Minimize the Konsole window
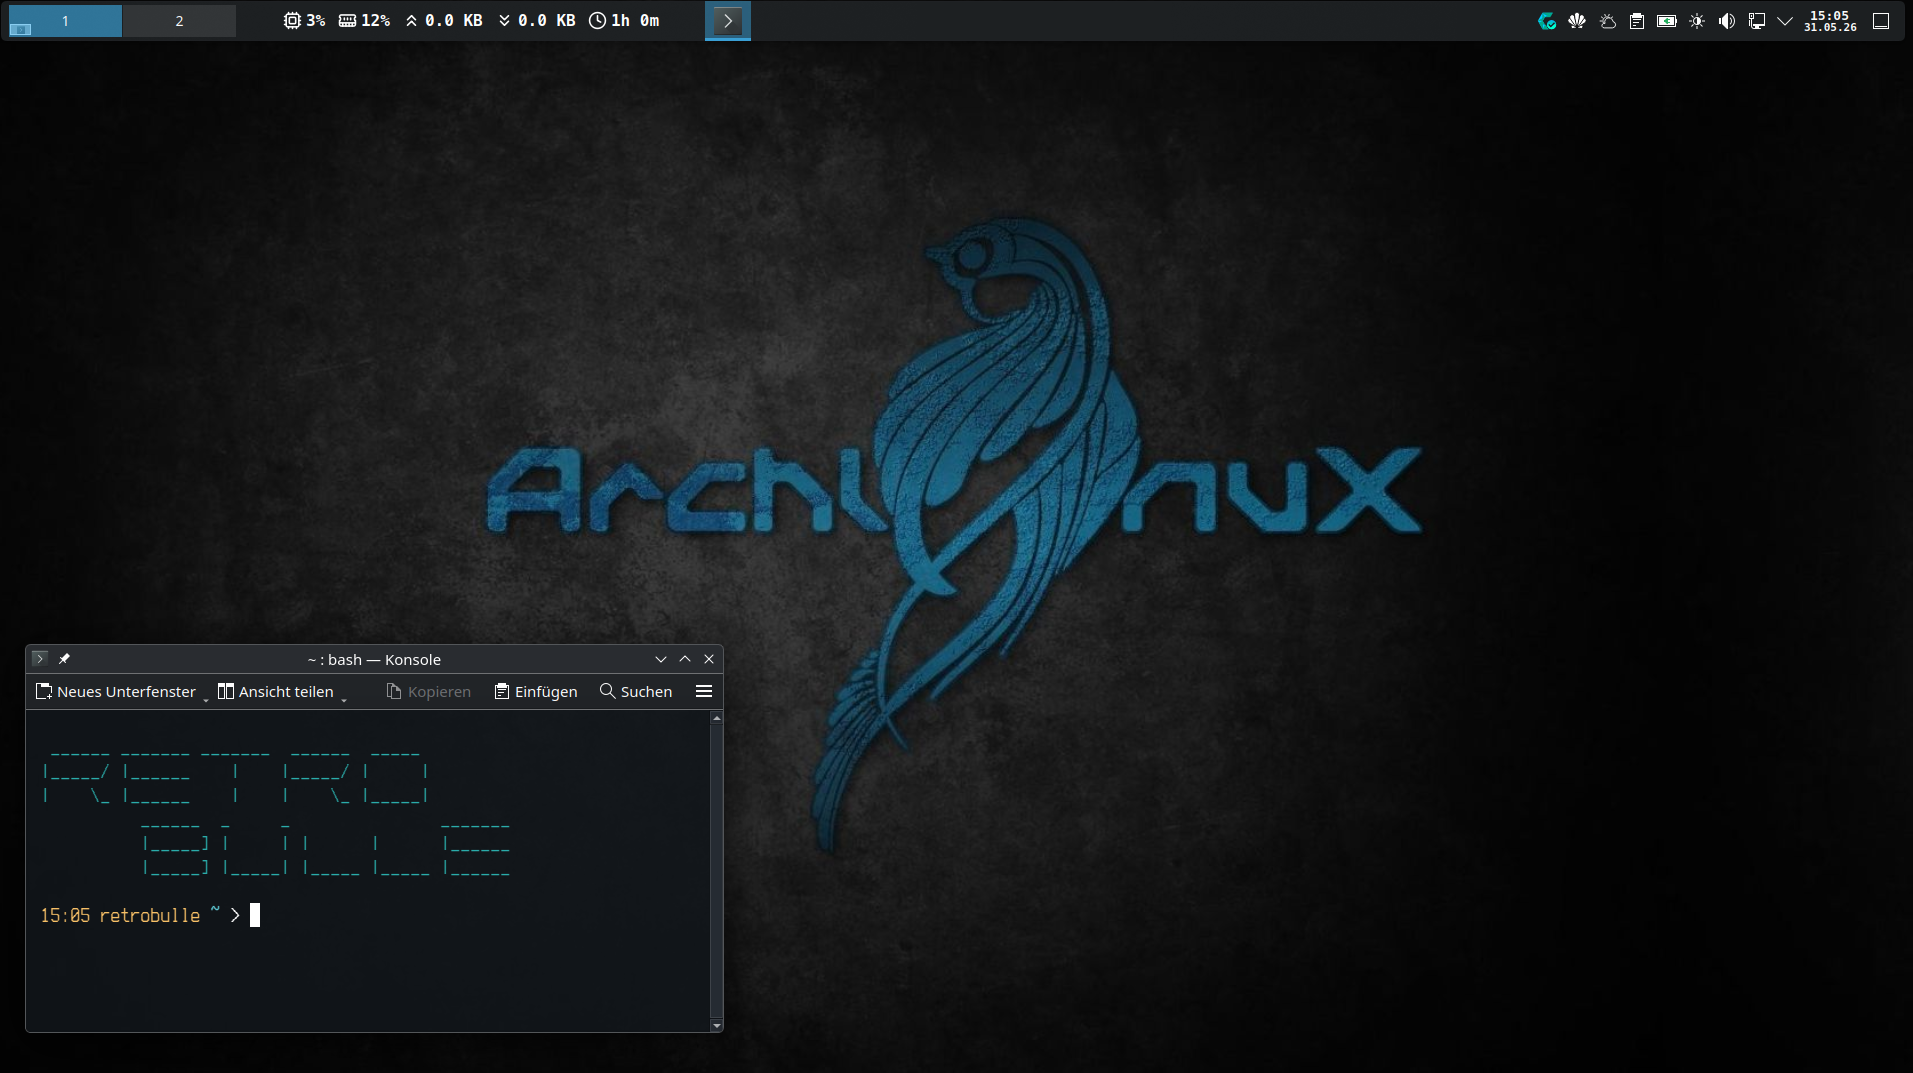The image size is (1913, 1073). 661,659
